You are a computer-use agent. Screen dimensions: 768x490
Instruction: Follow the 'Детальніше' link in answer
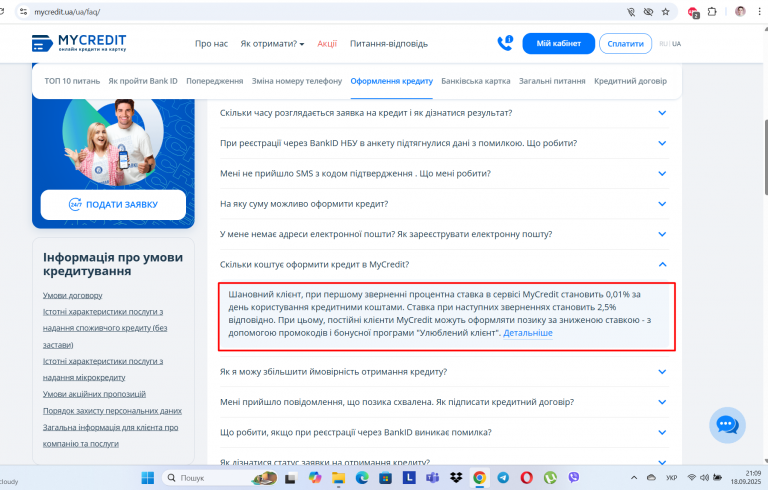pos(528,333)
